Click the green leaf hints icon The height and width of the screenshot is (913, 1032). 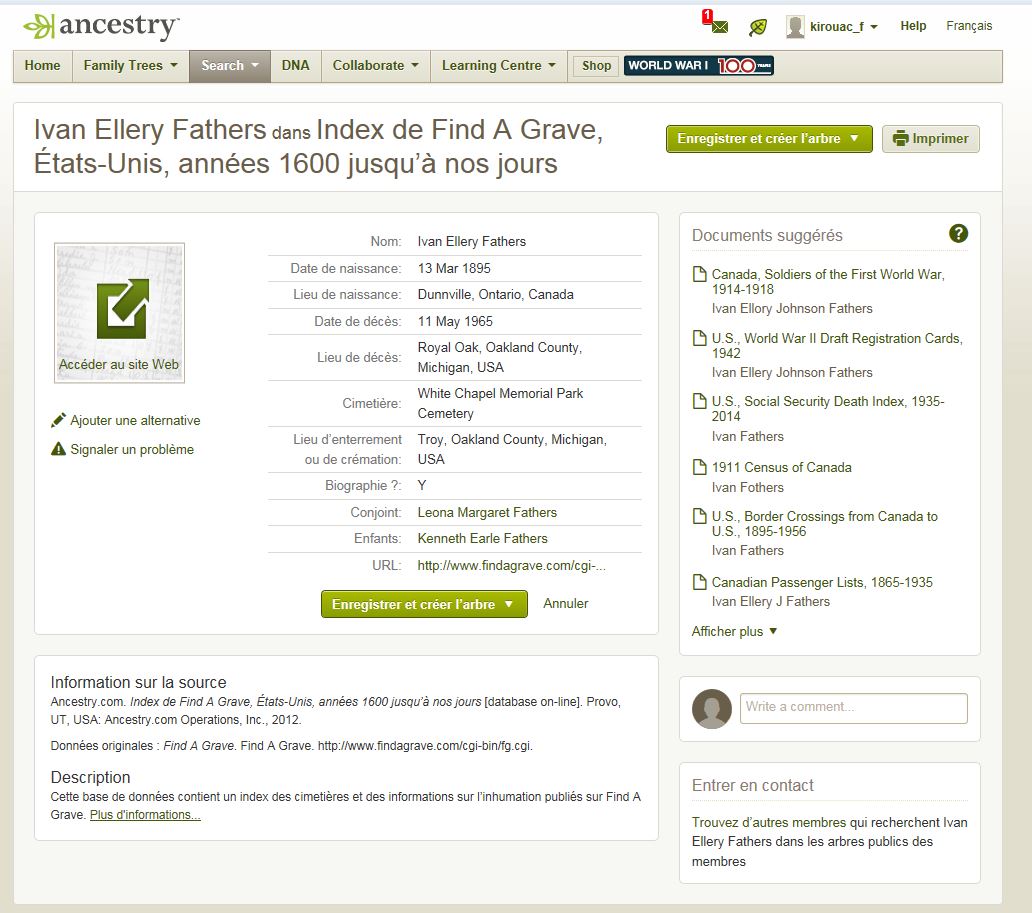click(758, 27)
